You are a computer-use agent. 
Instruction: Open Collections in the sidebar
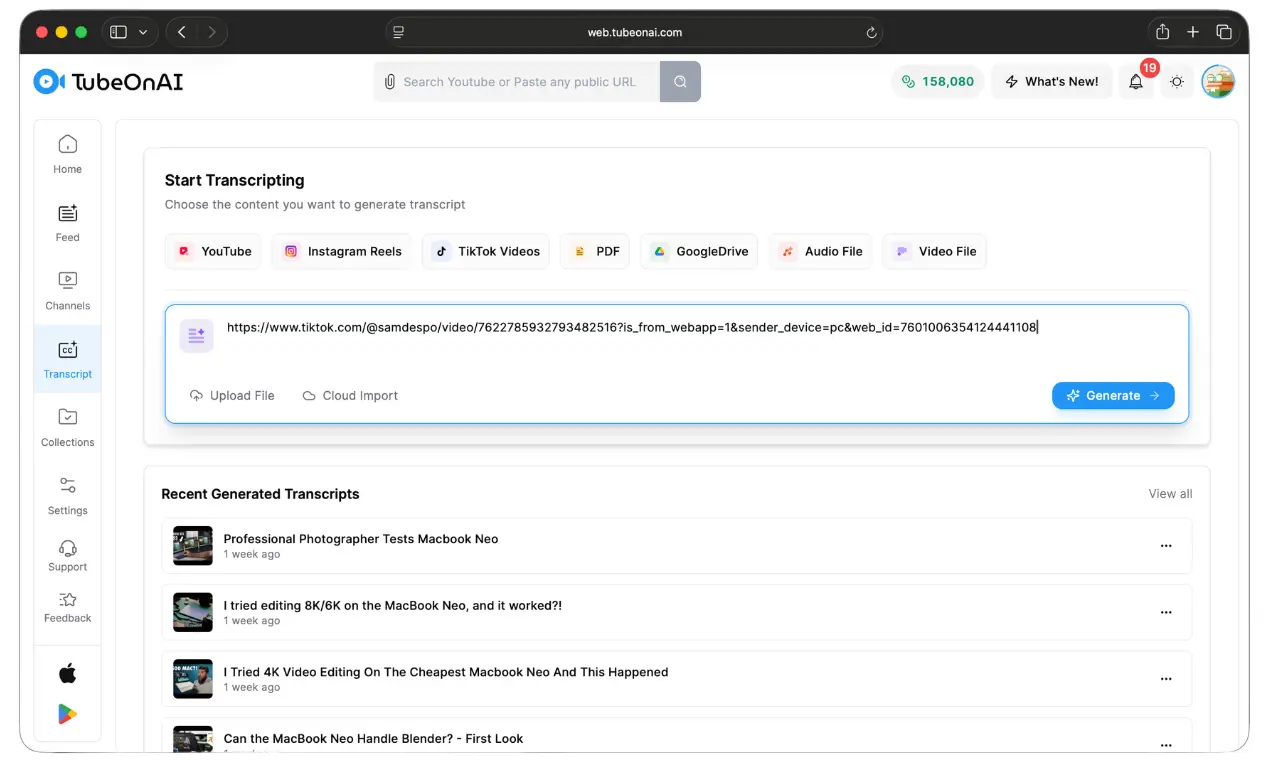tap(68, 427)
